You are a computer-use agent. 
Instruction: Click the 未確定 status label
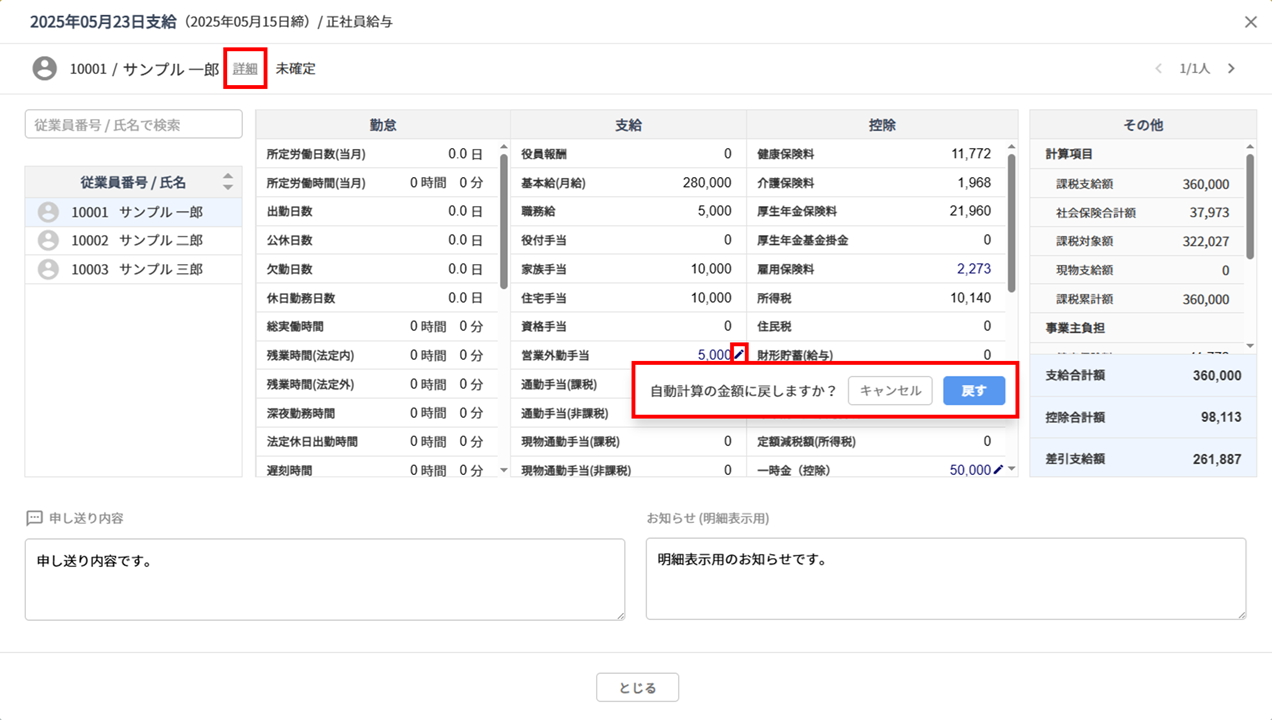coord(296,69)
